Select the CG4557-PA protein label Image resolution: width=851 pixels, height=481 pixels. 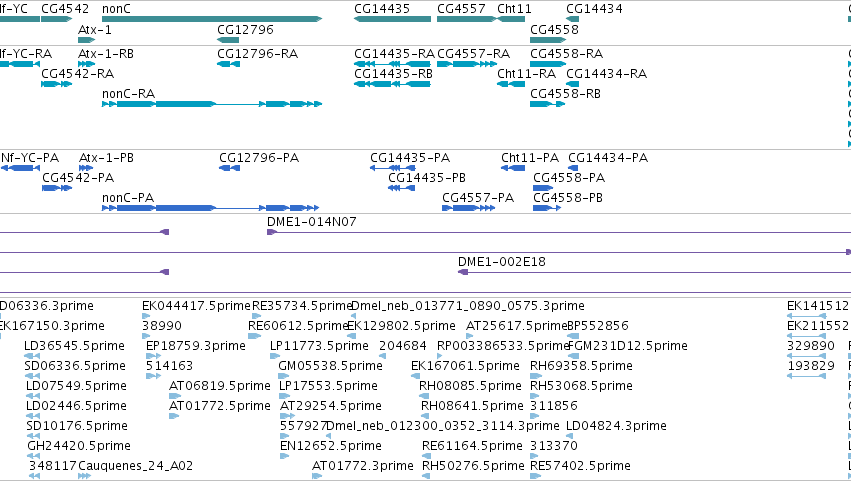[478, 198]
